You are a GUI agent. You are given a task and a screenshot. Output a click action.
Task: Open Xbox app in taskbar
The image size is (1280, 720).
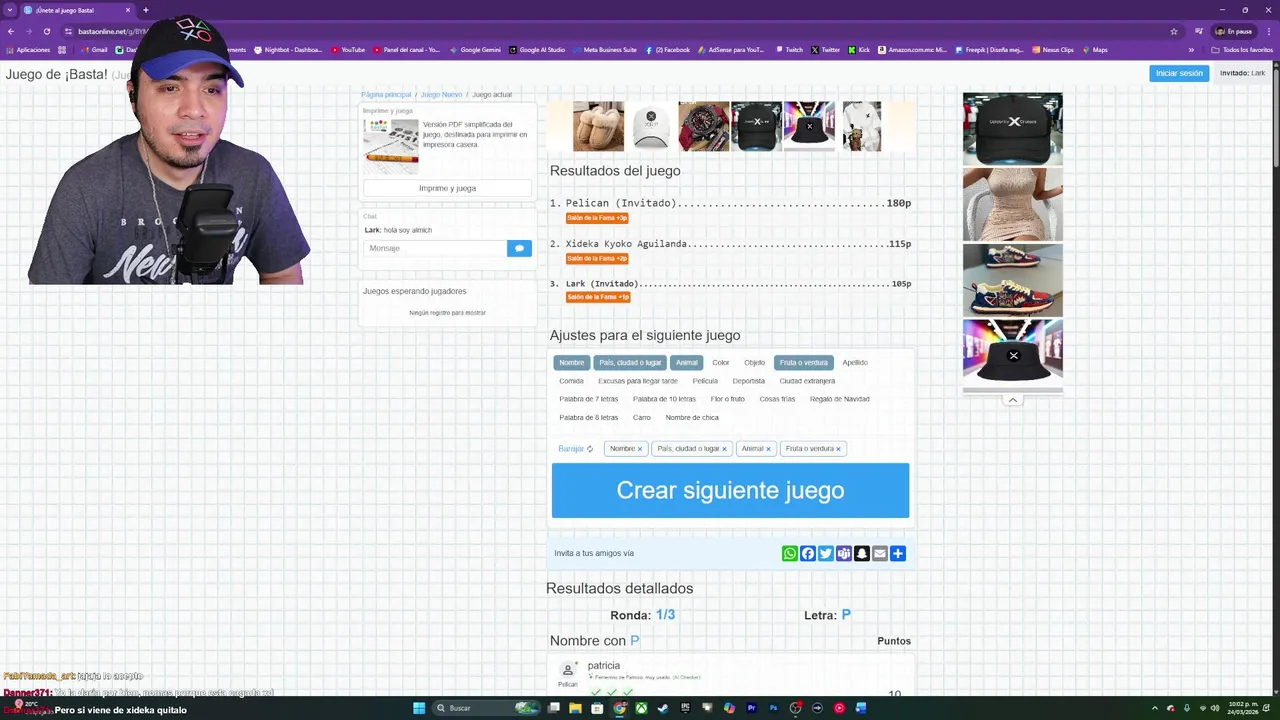(x=641, y=708)
